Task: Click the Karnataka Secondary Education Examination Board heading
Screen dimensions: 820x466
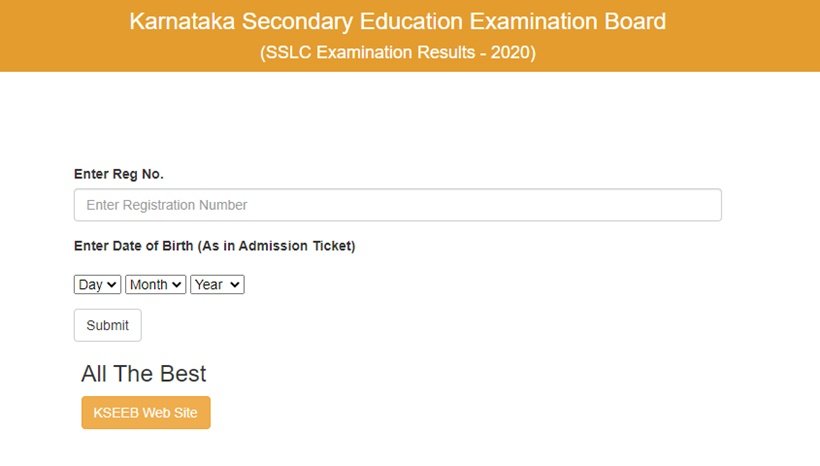Action: coord(397,21)
